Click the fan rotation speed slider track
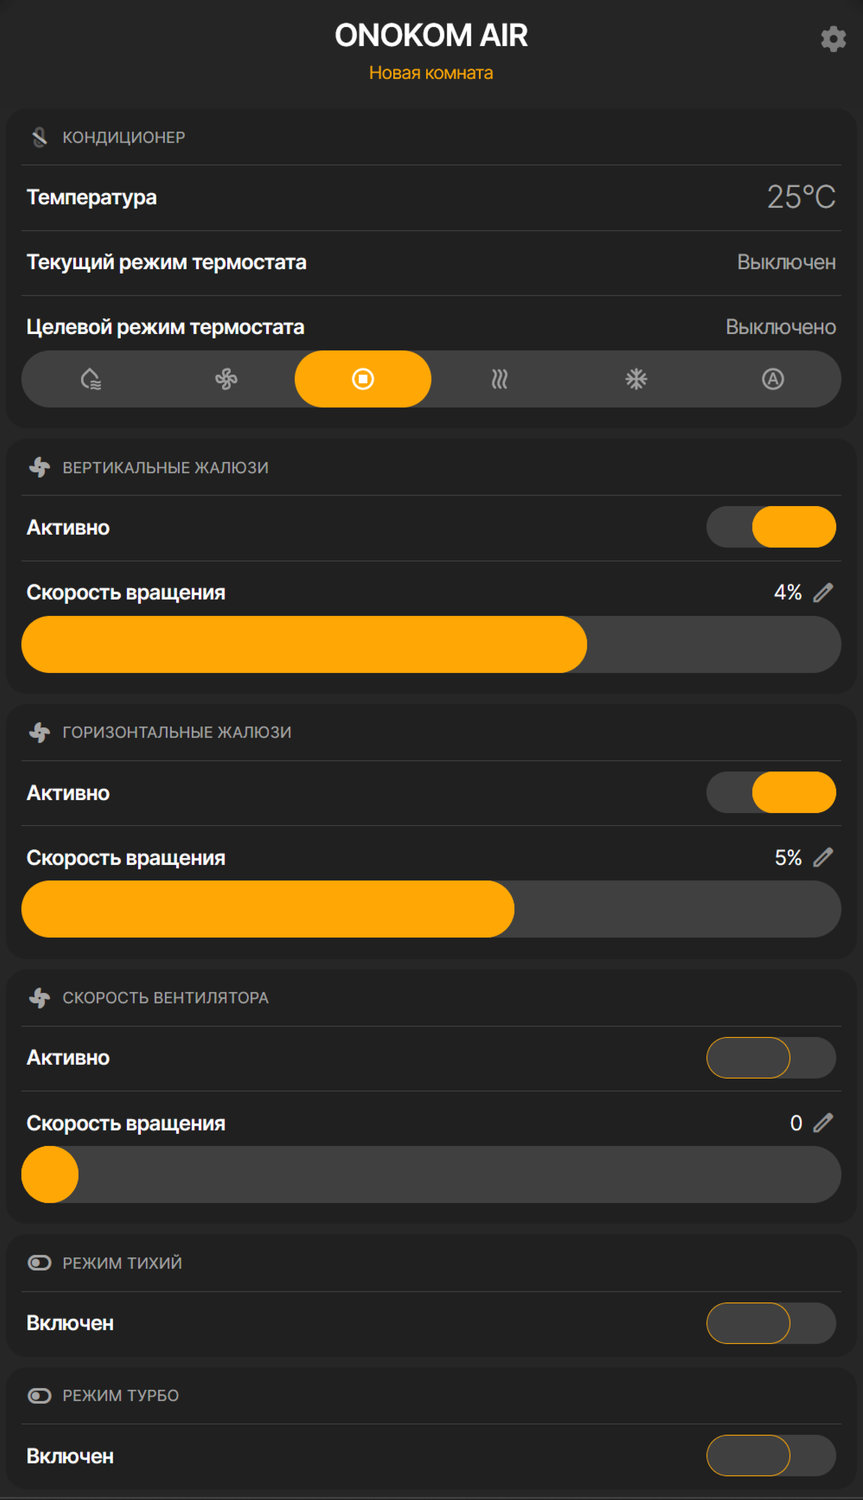The image size is (863, 1500). [431, 1174]
